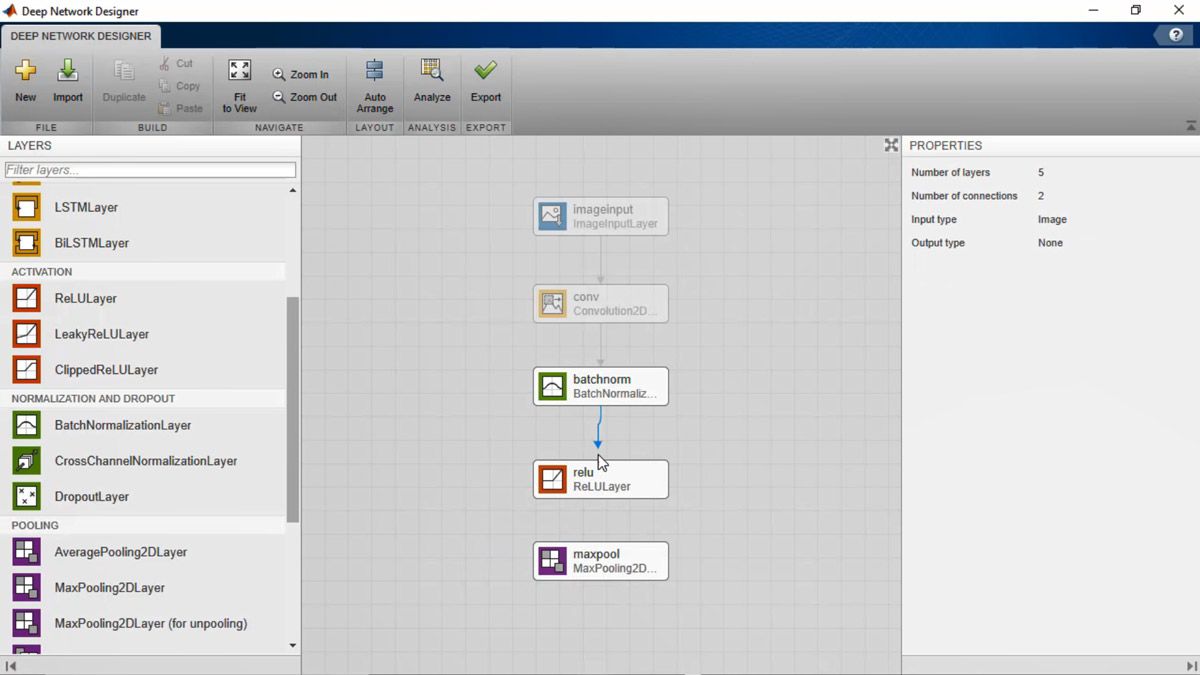Click the Export checkmark icon
This screenshot has height=675, width=1200.
click(486, 72)
